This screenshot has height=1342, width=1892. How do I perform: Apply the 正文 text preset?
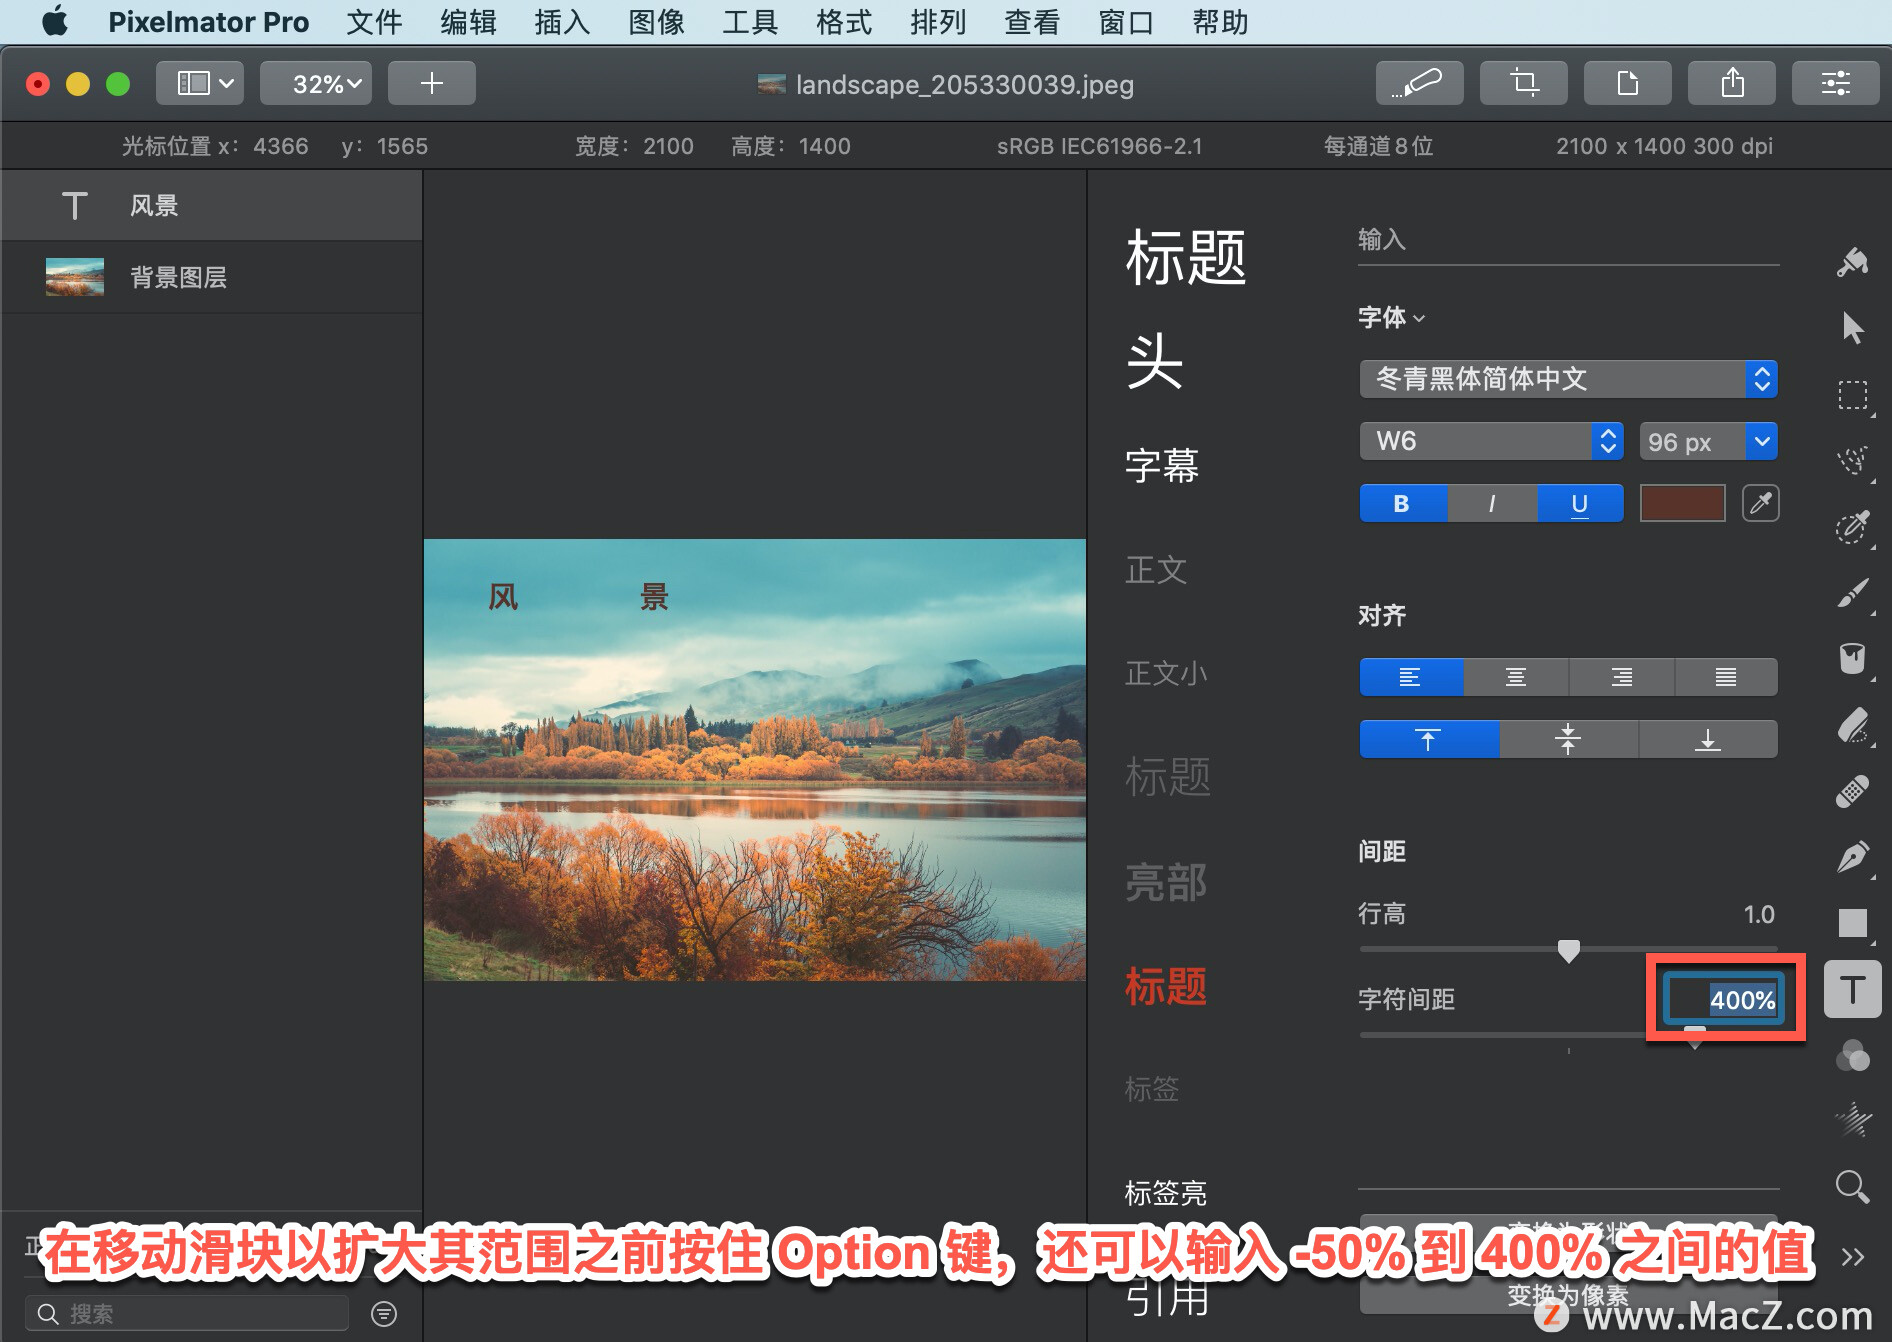pyautogui.click(x=1156, y=570)
